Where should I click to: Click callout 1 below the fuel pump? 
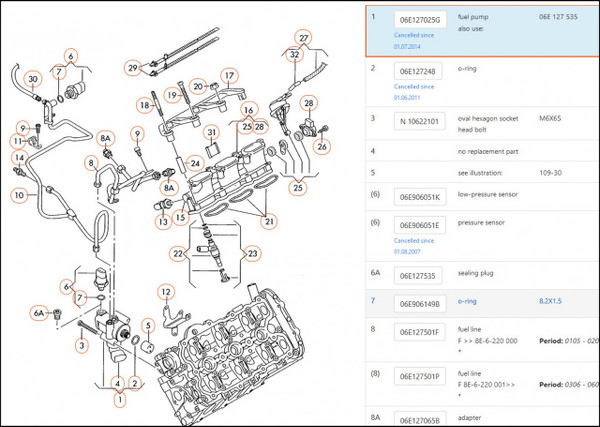tap(119, 400)
